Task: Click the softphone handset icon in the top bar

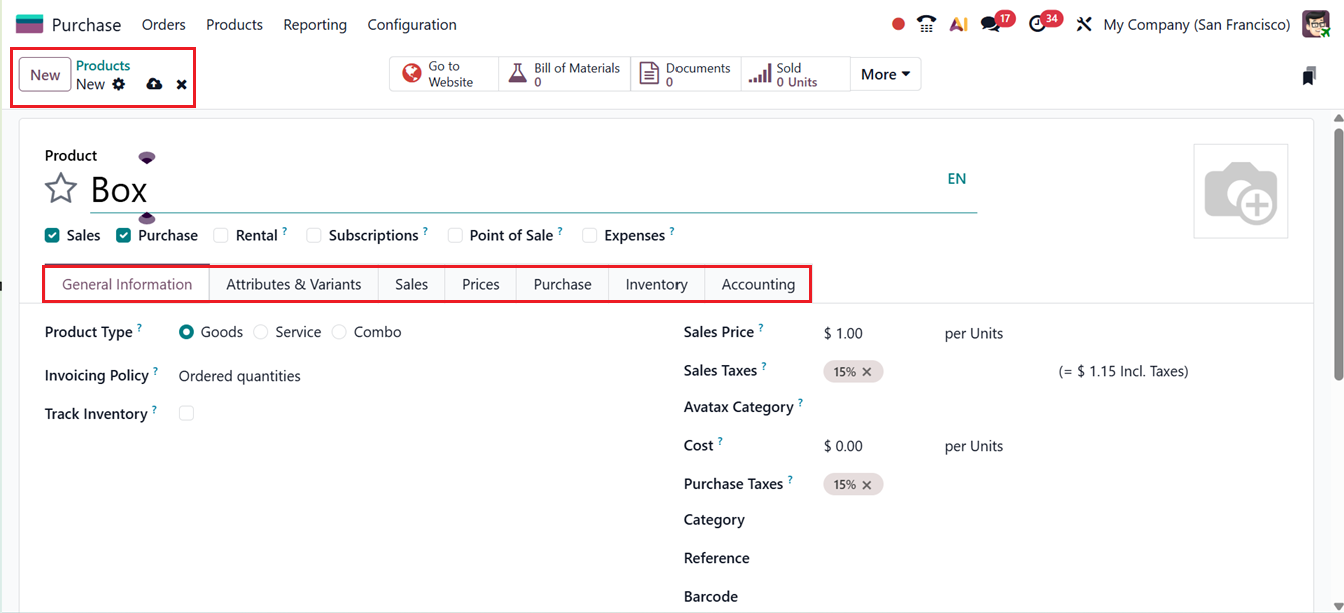Action: [926, 22]
